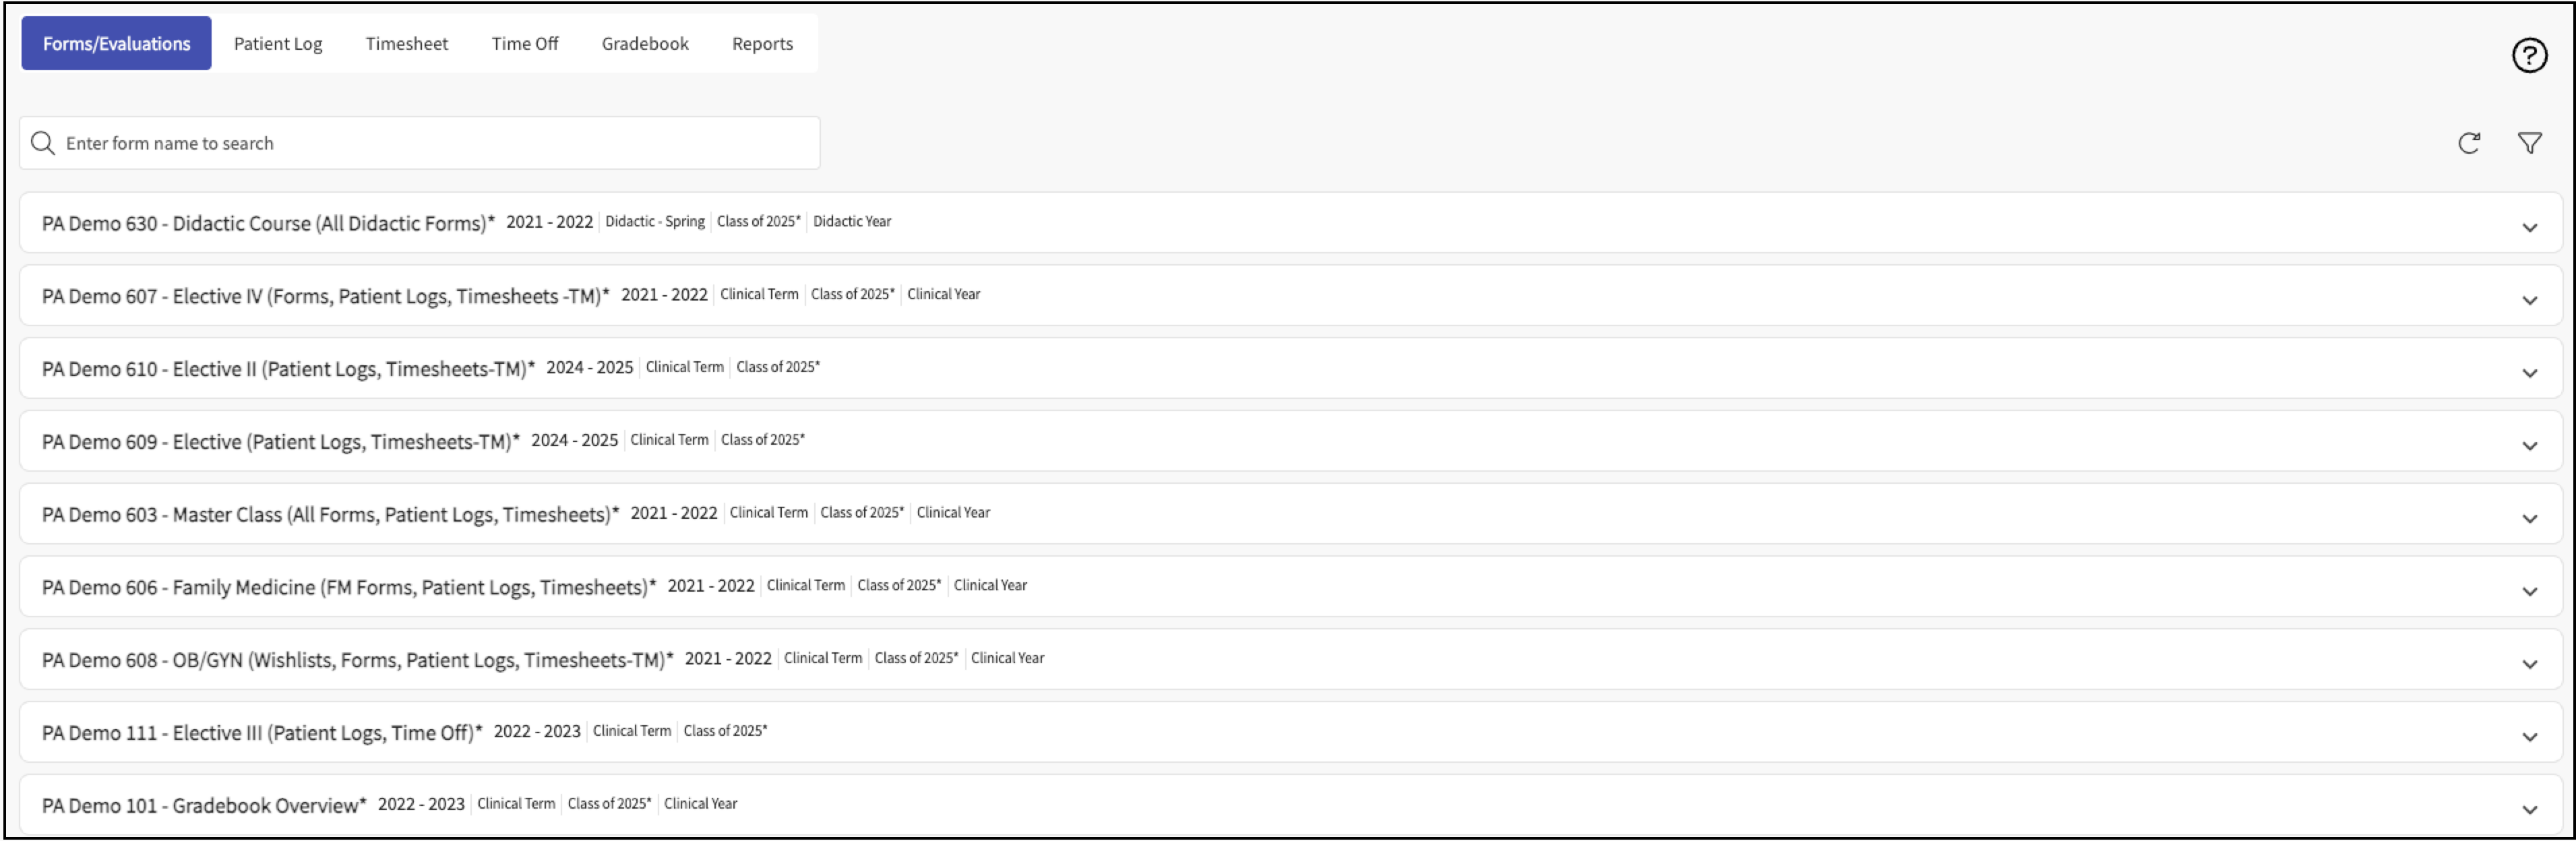Viewport: 2576px width, 841px height.
Task: Expand PA Demo 630 Didactic Course row
Action: click(2529, 228)
